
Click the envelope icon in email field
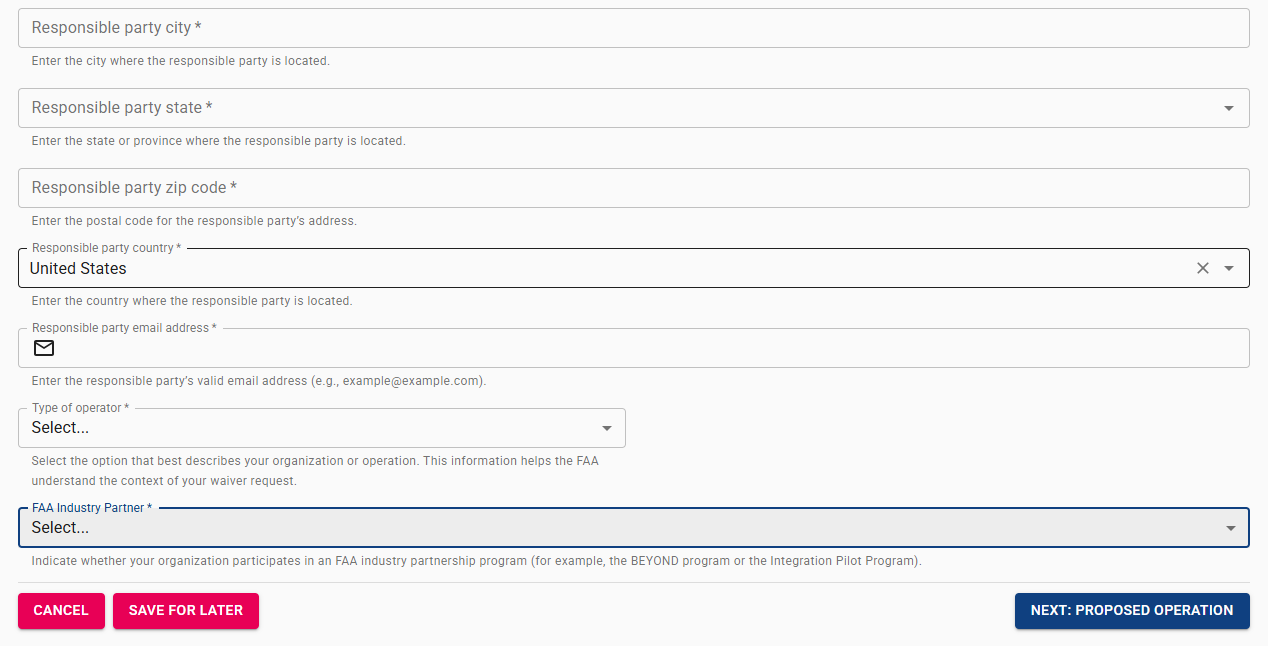click(x=44, y=348)
